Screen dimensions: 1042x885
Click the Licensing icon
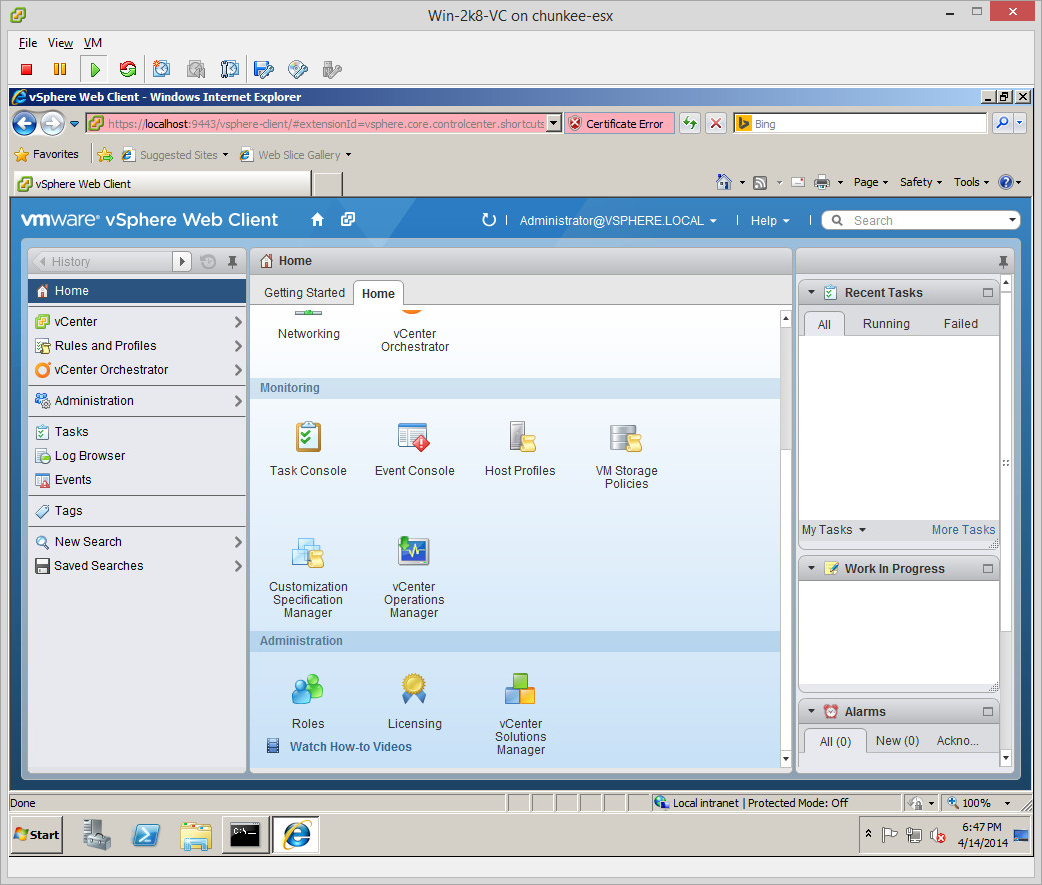[414, 689]
